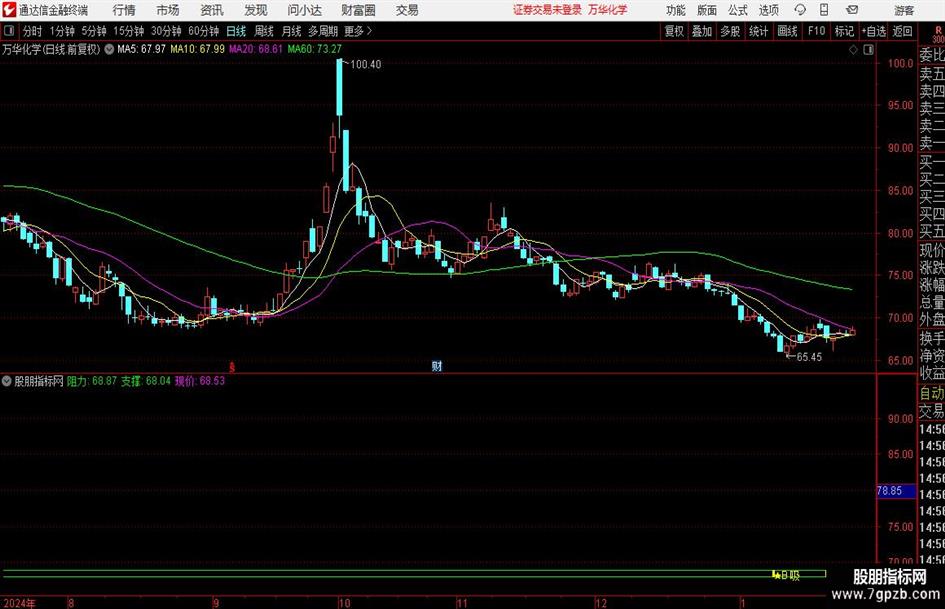Click the 自动 label in right panel
This screenshot has width=945, height=609.
pyautogui.click(x=932, y=393)
